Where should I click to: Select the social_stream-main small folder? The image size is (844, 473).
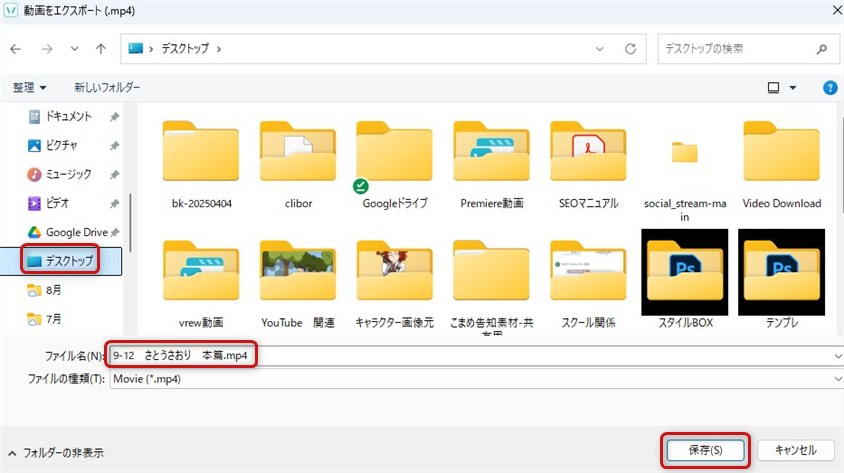point(685,153)
